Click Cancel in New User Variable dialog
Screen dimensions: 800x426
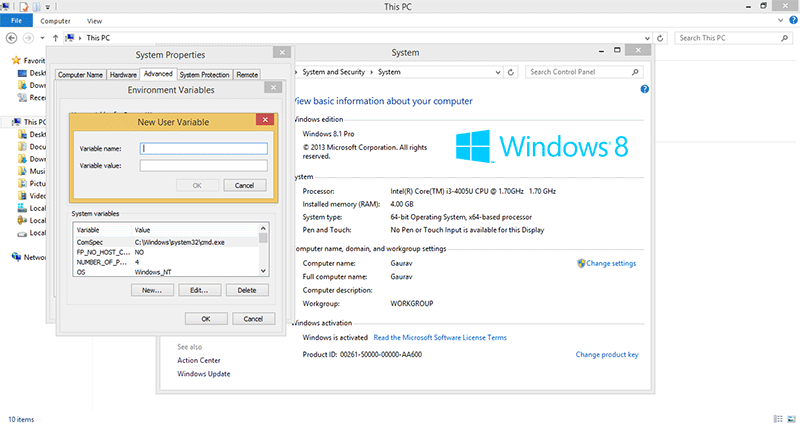click(244, 185)
